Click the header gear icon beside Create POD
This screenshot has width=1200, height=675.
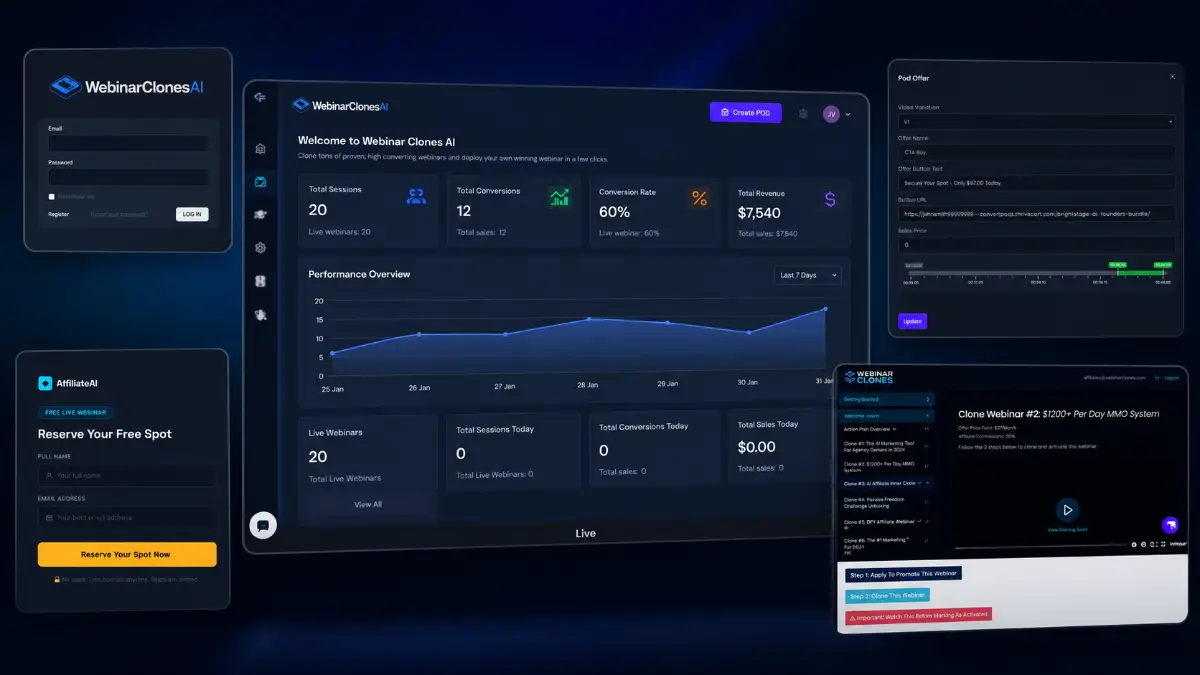click(x=803, y=114)
